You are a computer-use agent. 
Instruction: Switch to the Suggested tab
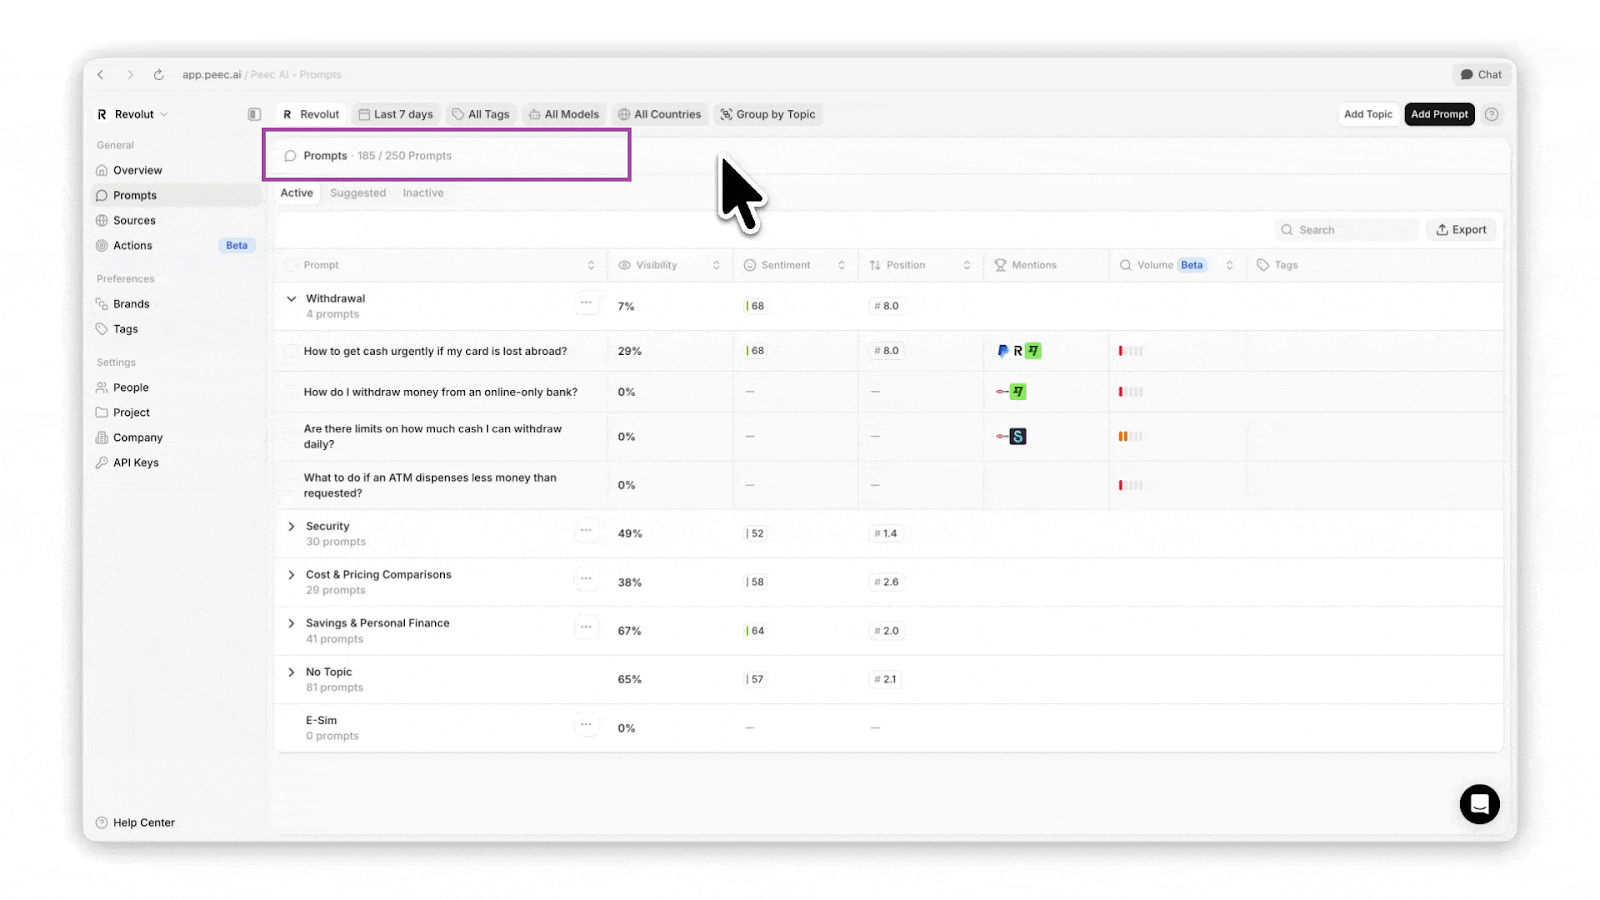(x=358, y=193)
